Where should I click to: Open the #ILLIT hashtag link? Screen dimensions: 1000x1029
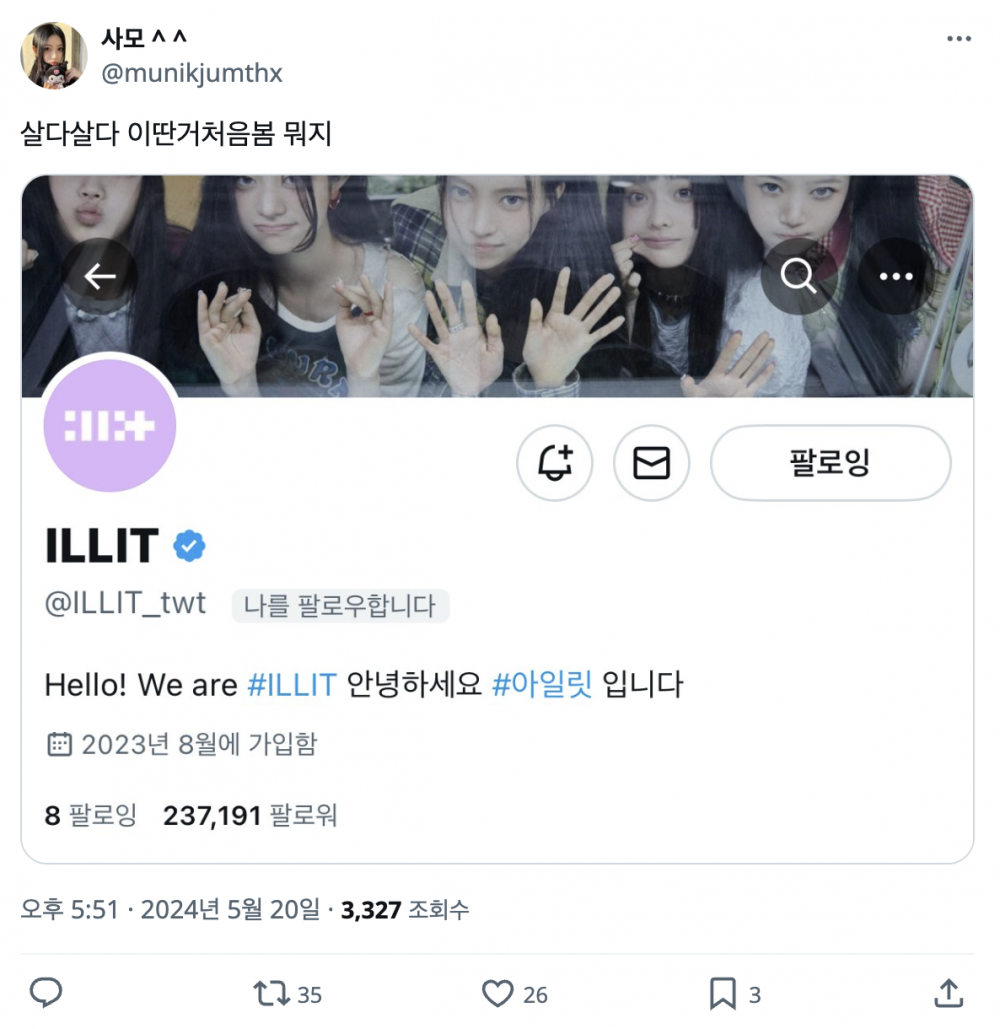[292, 685]
